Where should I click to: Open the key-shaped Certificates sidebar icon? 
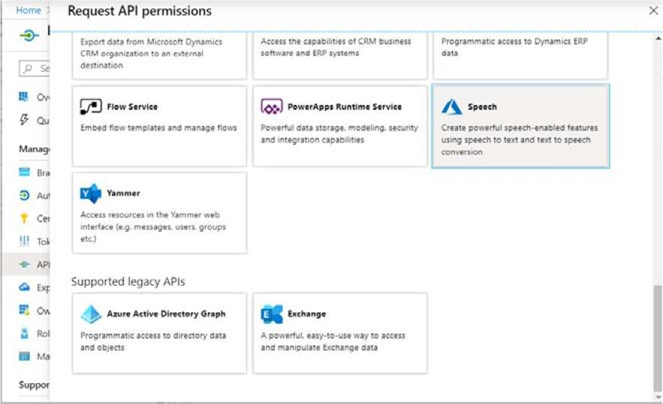coord(24,218)
